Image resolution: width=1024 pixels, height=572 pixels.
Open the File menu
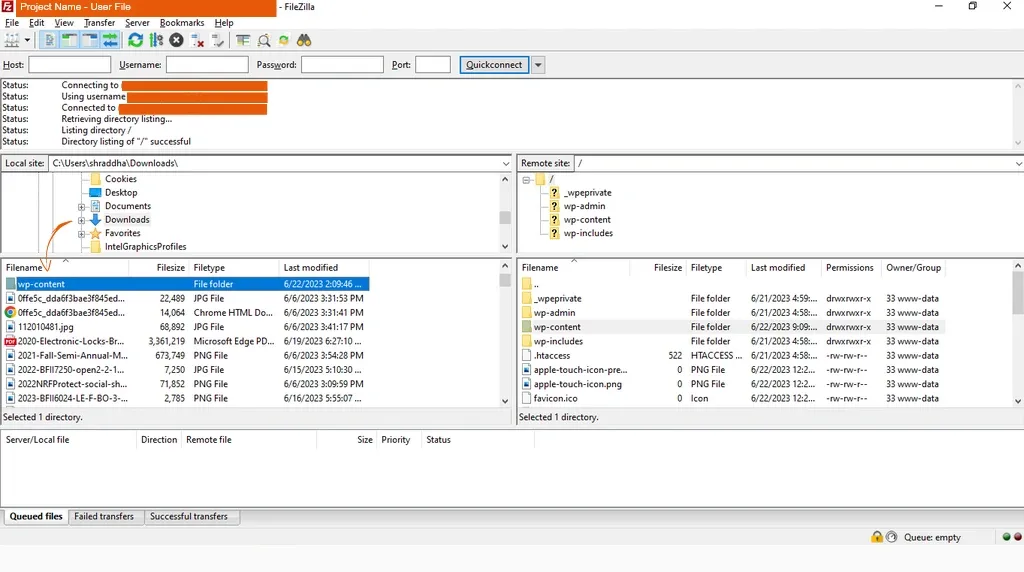coord(12,22)
